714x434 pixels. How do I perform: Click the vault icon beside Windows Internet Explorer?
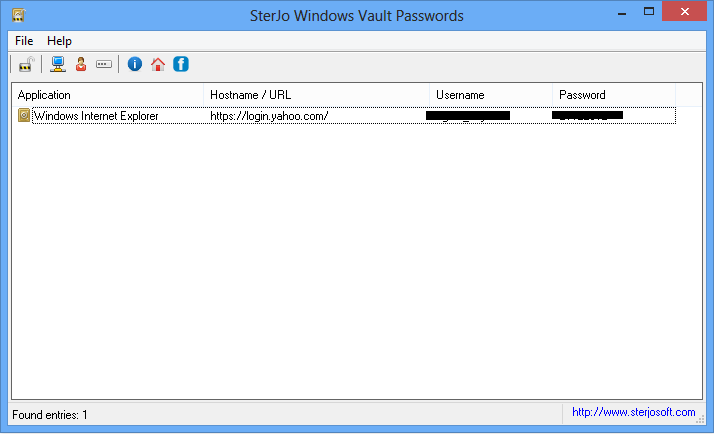[25, 116]
